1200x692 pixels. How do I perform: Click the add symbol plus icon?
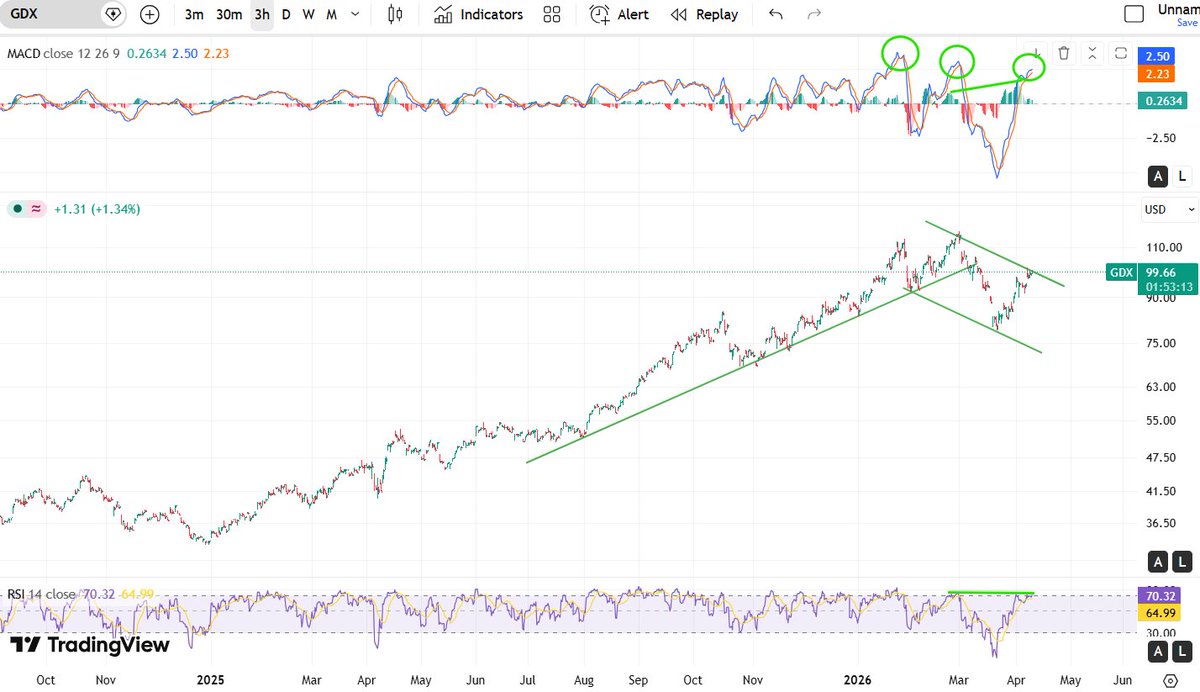[149, 14]
